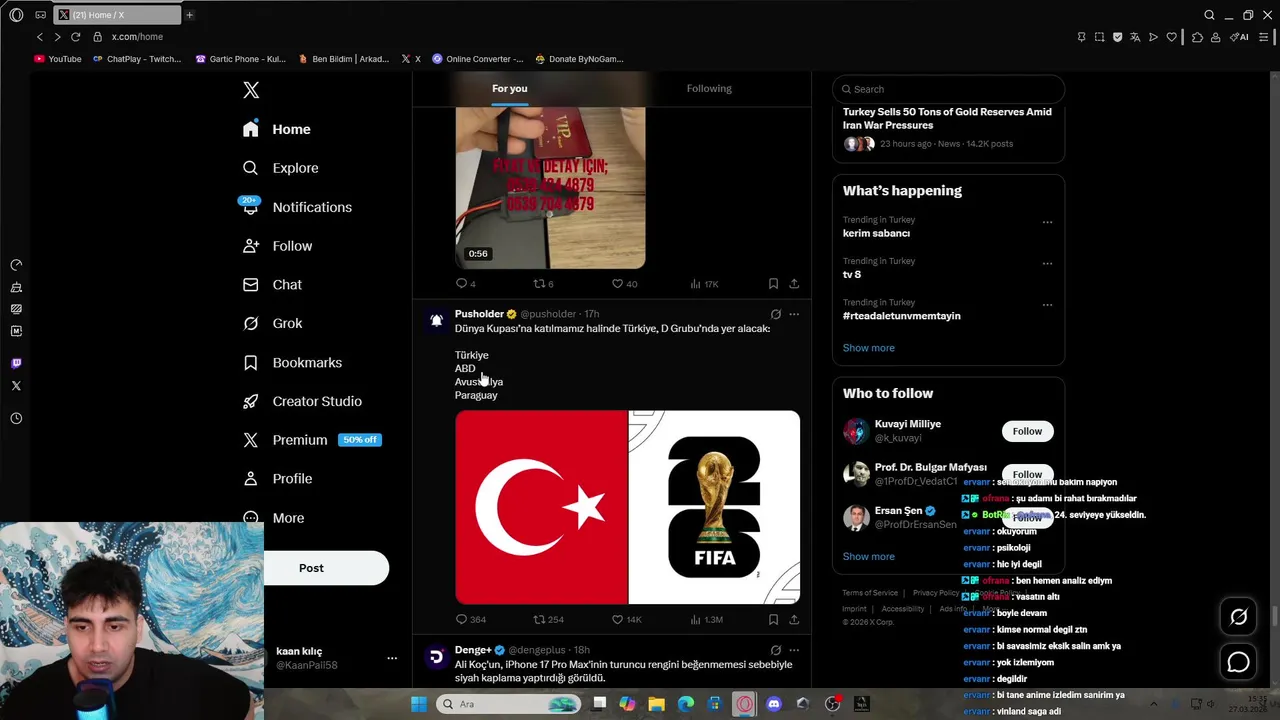The height and width of the screenshot is (720, 1280).
Task: Open options for kerim sabancı trend
Action: (1047, 222)
